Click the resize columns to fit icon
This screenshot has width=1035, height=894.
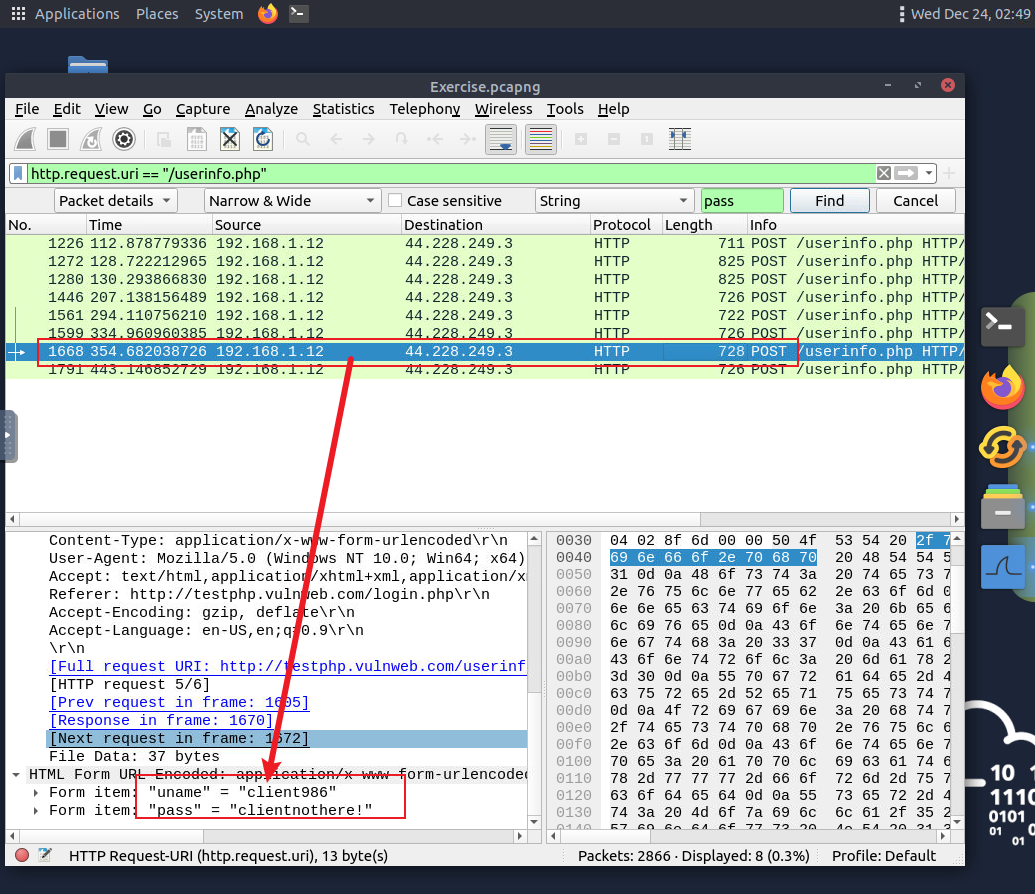(680, 139)
